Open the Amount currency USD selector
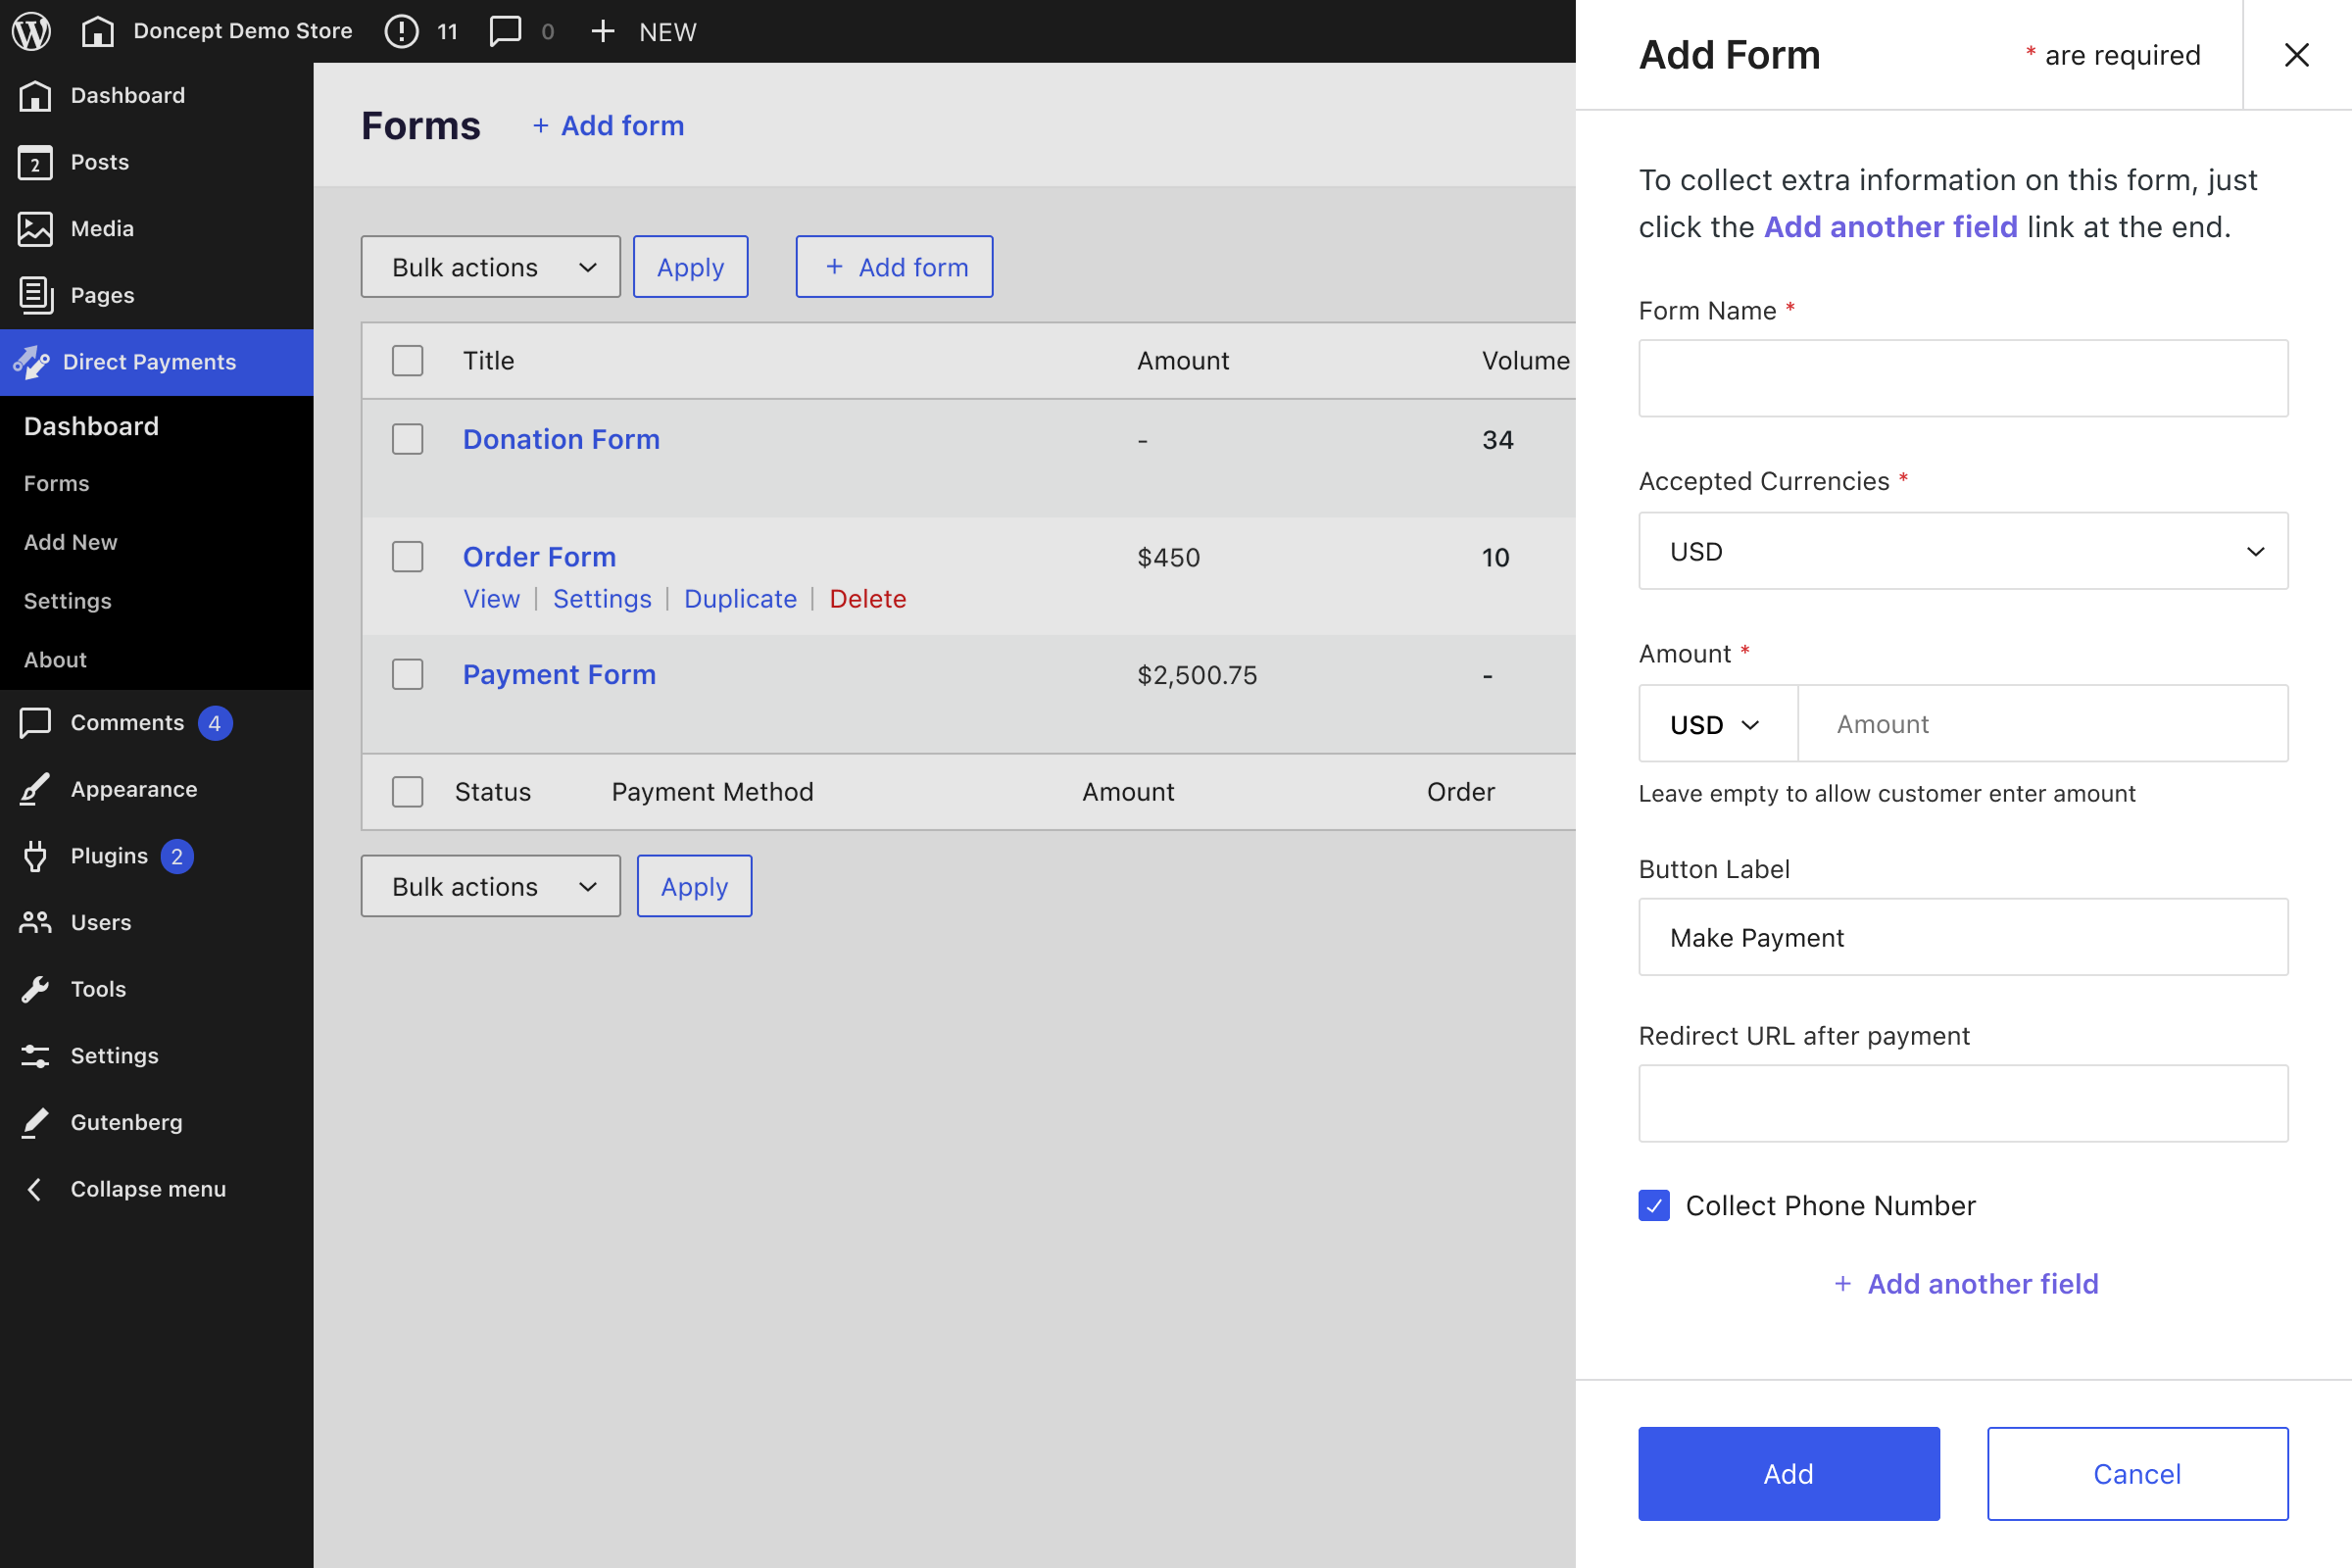 click(1716, 724)
